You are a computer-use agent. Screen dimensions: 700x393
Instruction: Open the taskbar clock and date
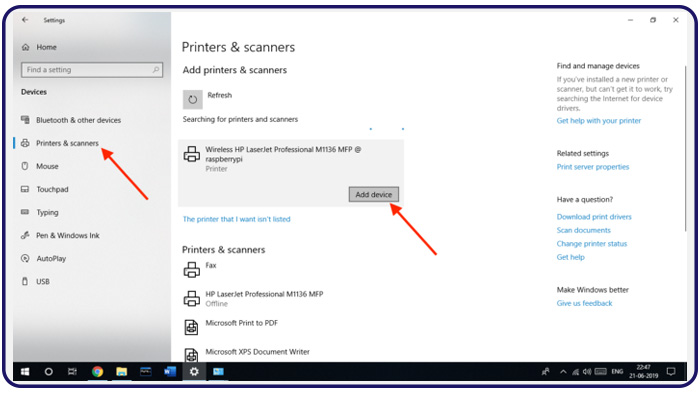(643, 372)
